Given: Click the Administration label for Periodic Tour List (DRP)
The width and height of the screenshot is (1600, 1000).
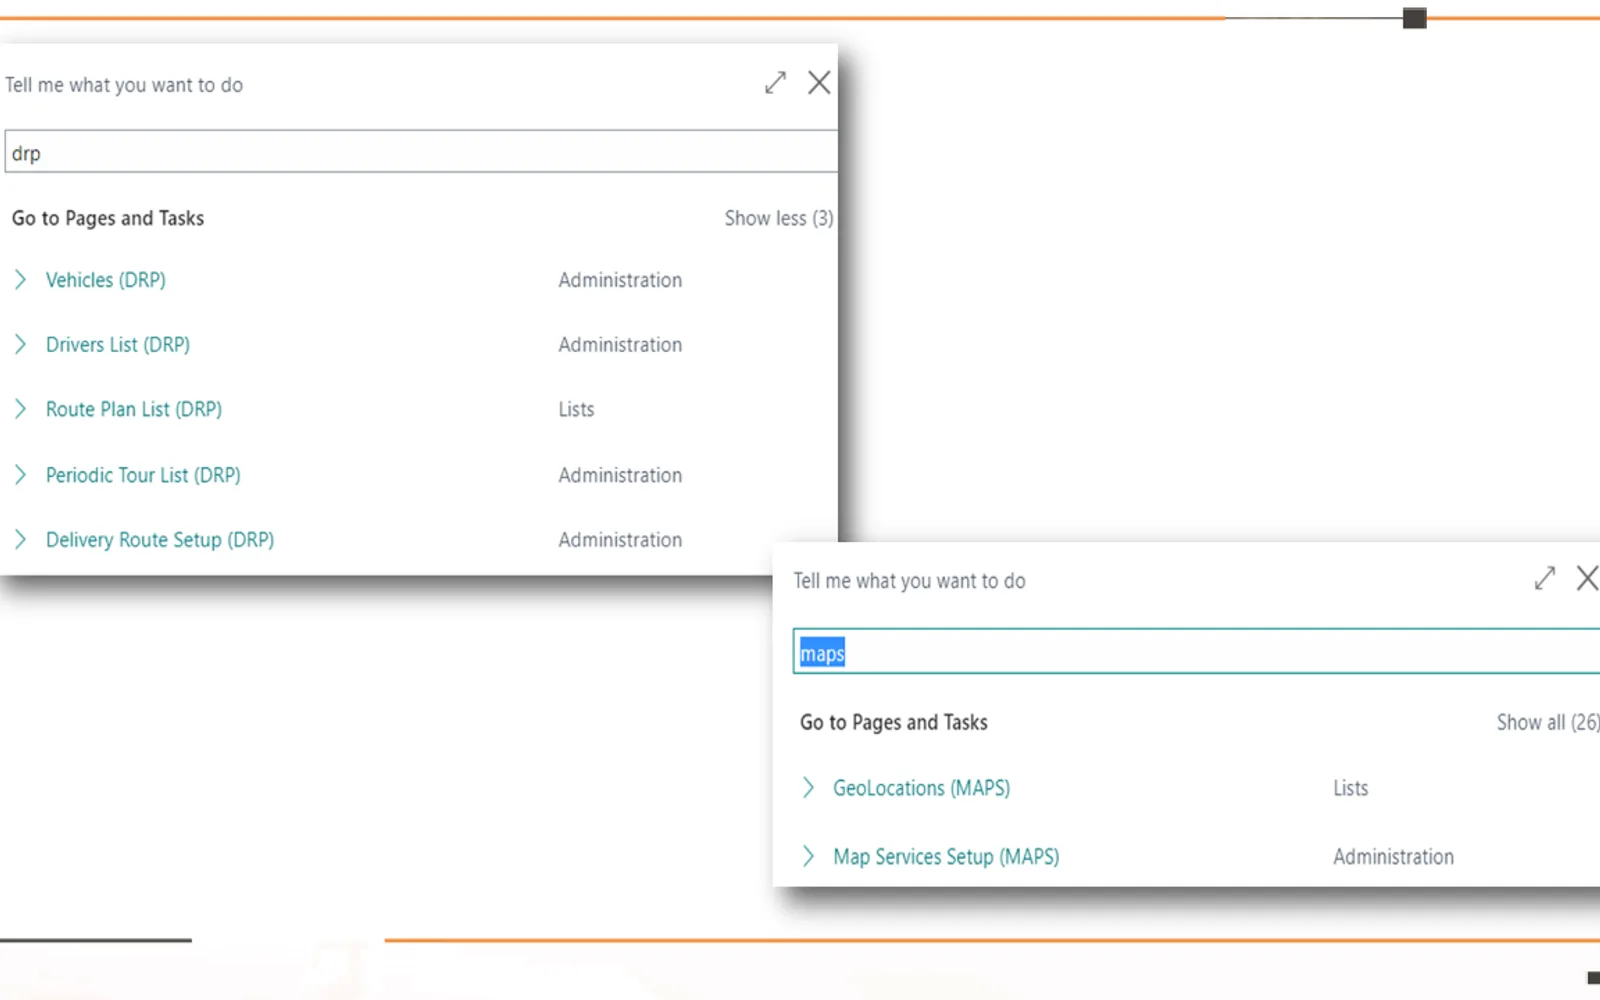Looking at the screenshot, I should tap(620, 475).
